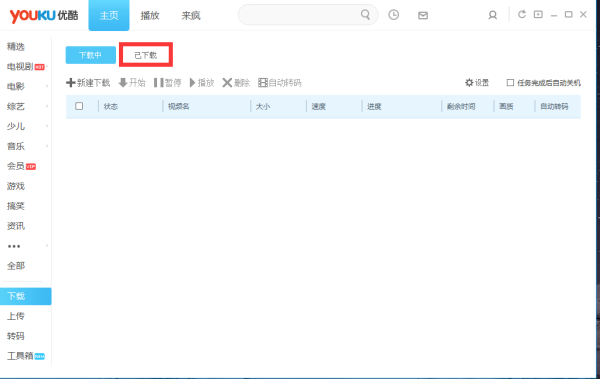The image size is (600, 379).
Task: Toggle select-all checkbox in table header
Action: coord(79,106)
